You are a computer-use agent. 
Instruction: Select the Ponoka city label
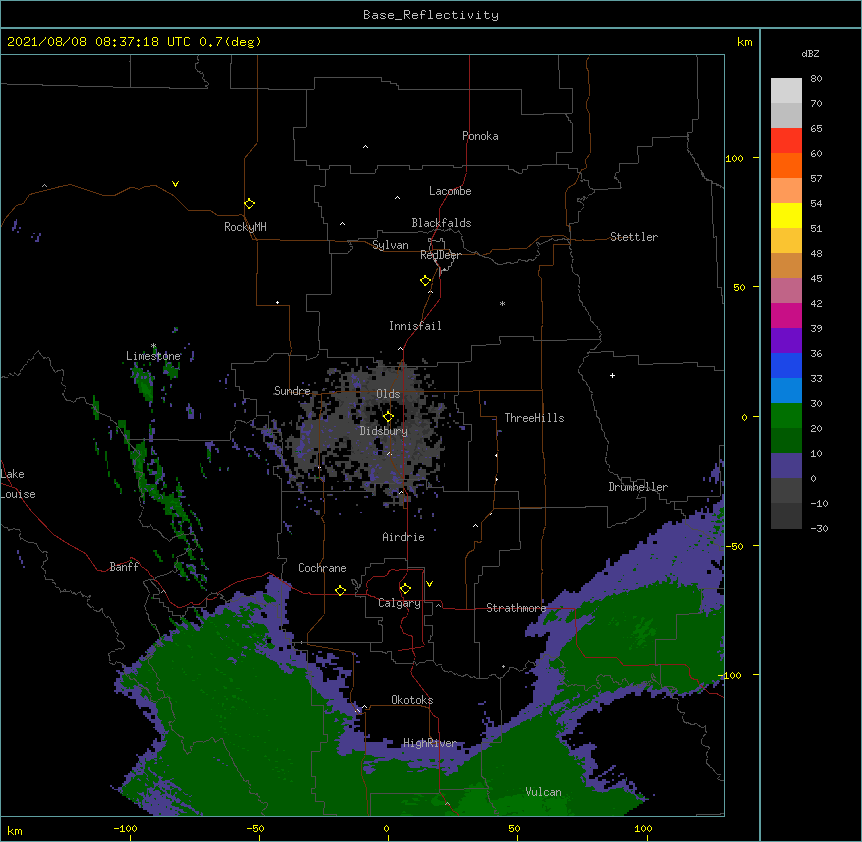(x=480, y=136)
